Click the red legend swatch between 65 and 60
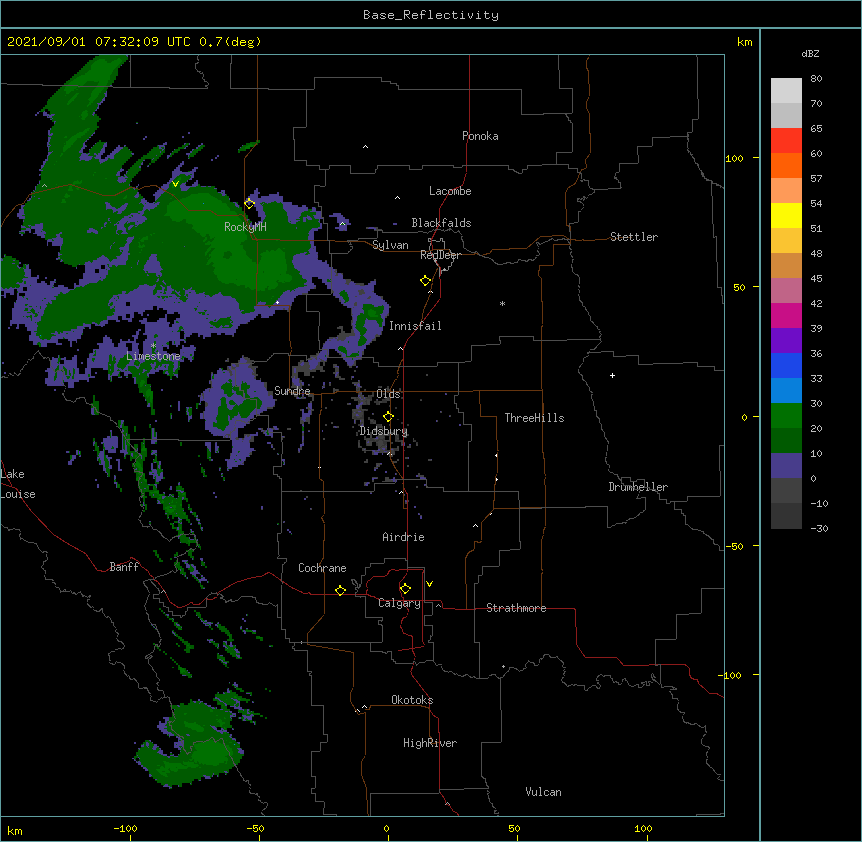Viewport: 862px width, 842px height. pos(786,140)
